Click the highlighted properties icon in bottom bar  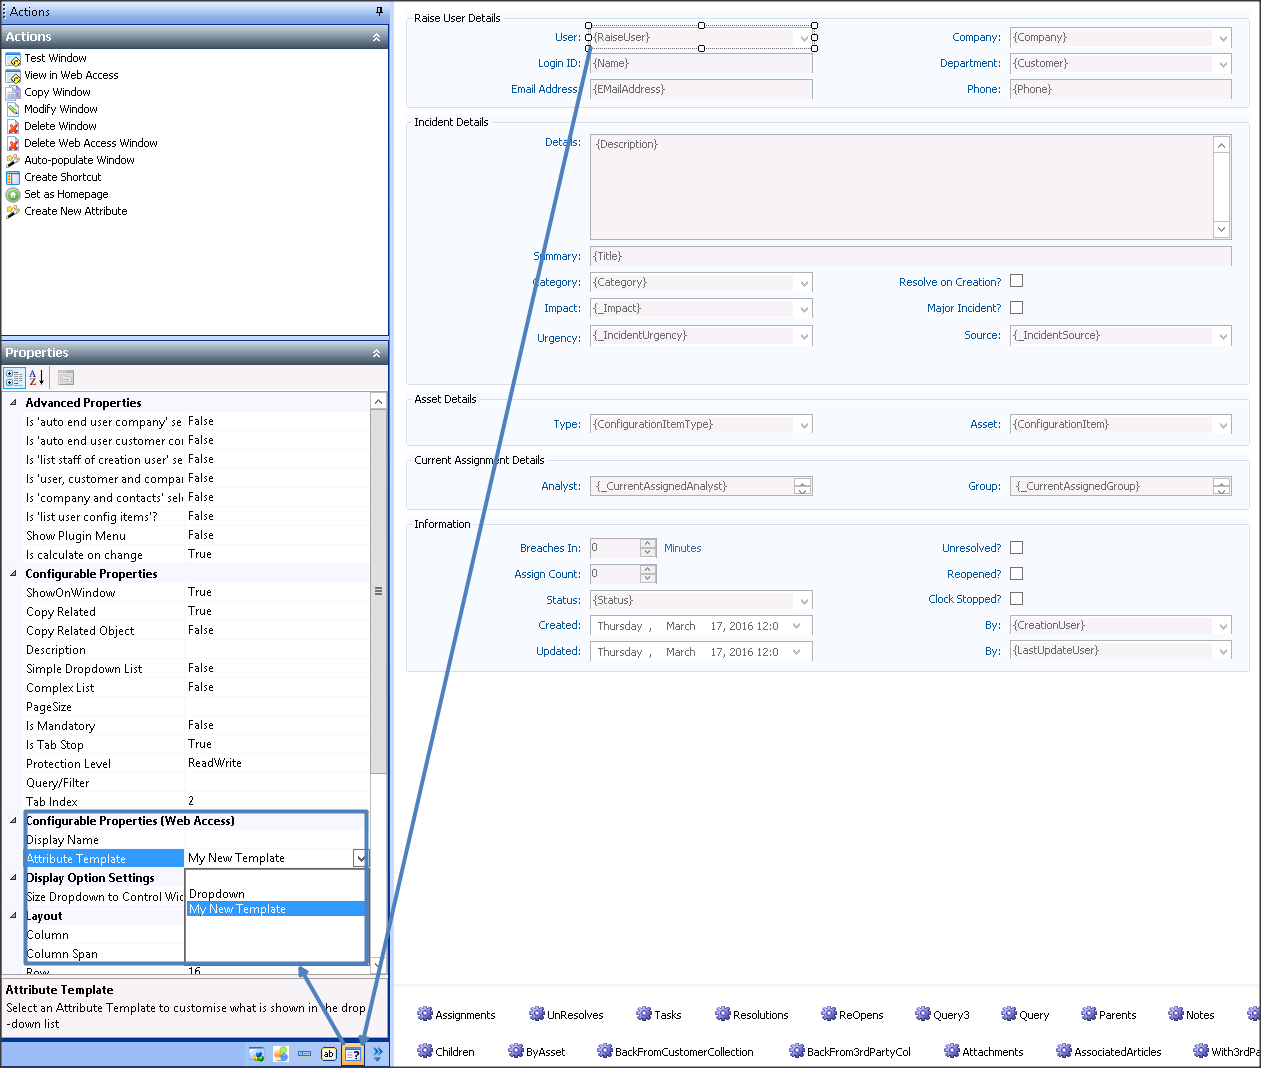[353, 1054]
